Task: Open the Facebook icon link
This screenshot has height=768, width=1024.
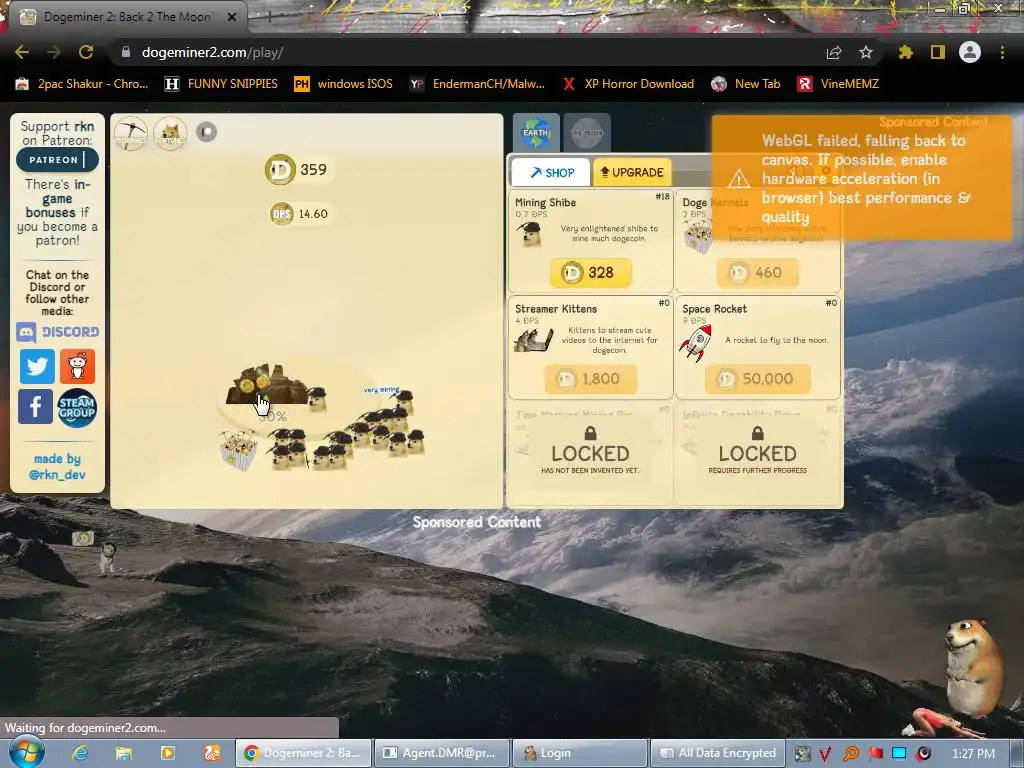Action: (x=35, y=407)
